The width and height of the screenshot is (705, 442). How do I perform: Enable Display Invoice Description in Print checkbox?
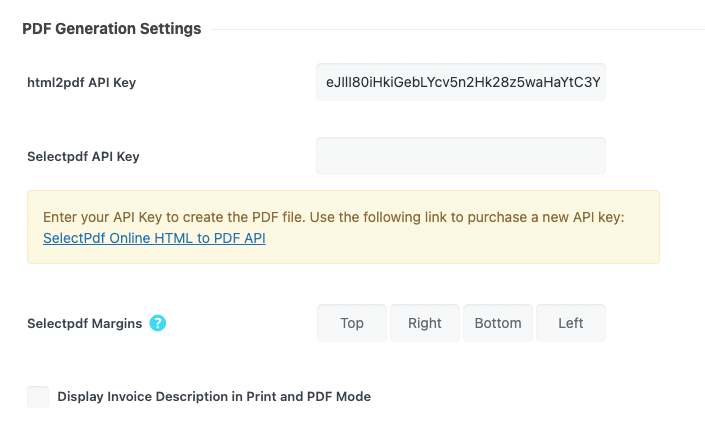click(x=38, y=397)
